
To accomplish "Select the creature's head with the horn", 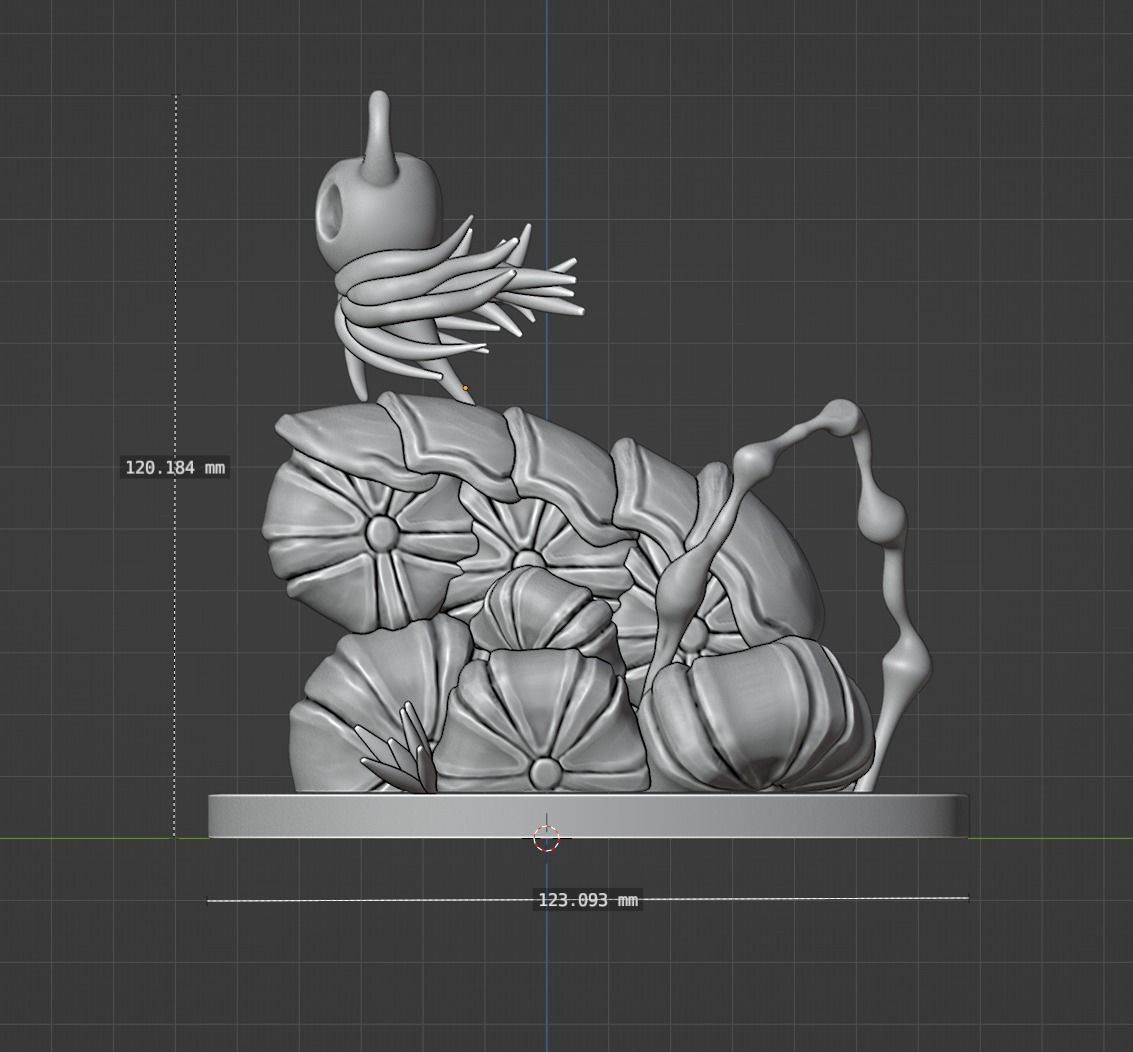I will point(383,200).
